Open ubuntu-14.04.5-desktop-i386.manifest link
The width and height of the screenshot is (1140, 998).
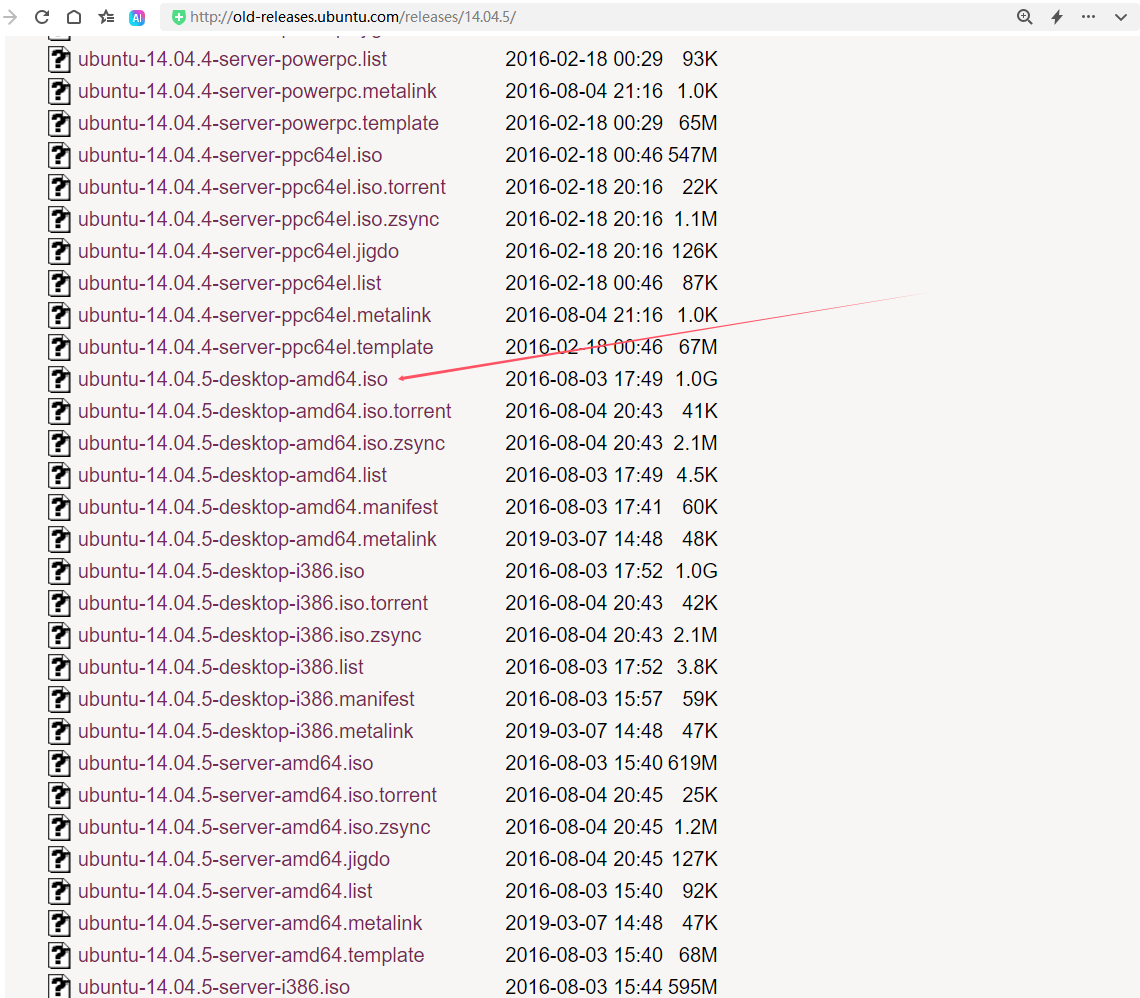pos(246,699)
